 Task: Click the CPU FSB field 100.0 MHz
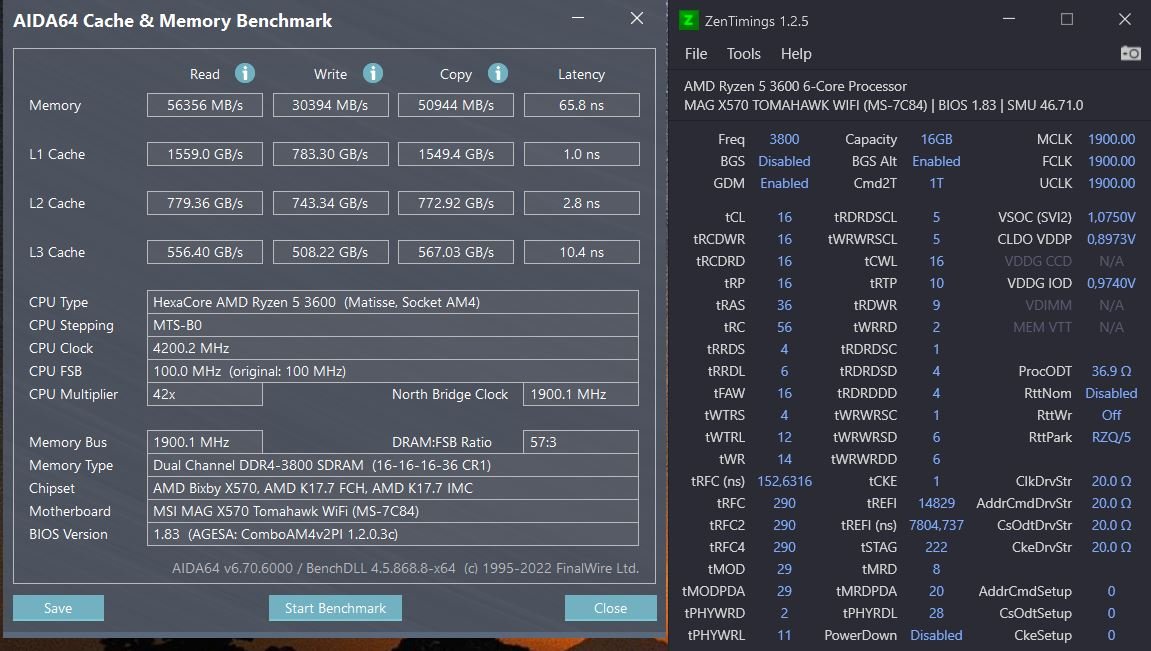pos(393,371)
